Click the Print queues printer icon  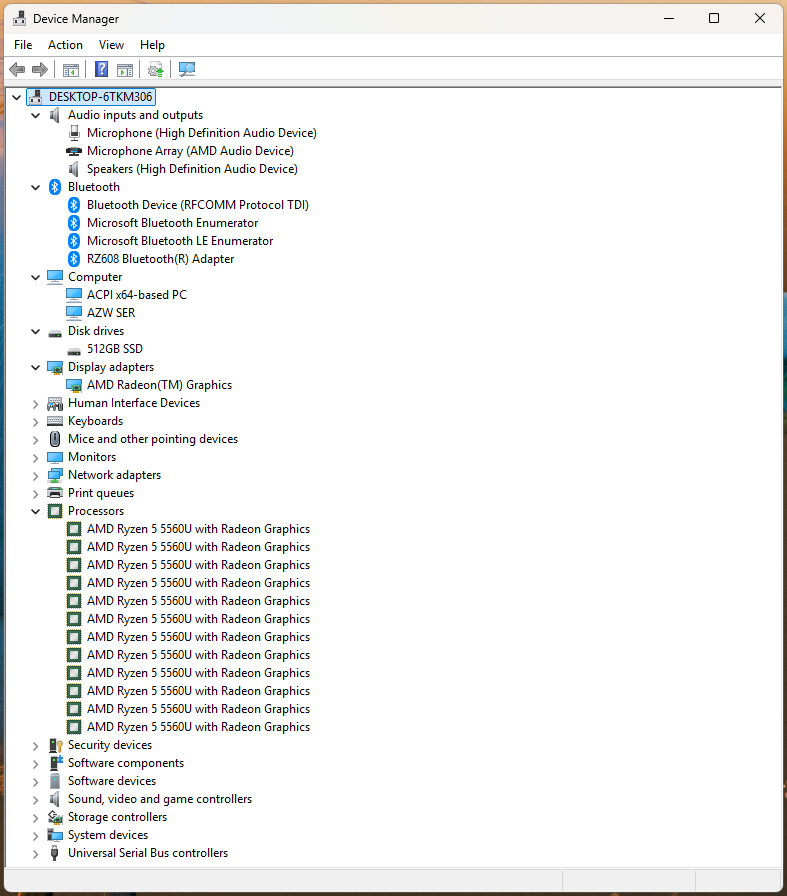[55, 493]
